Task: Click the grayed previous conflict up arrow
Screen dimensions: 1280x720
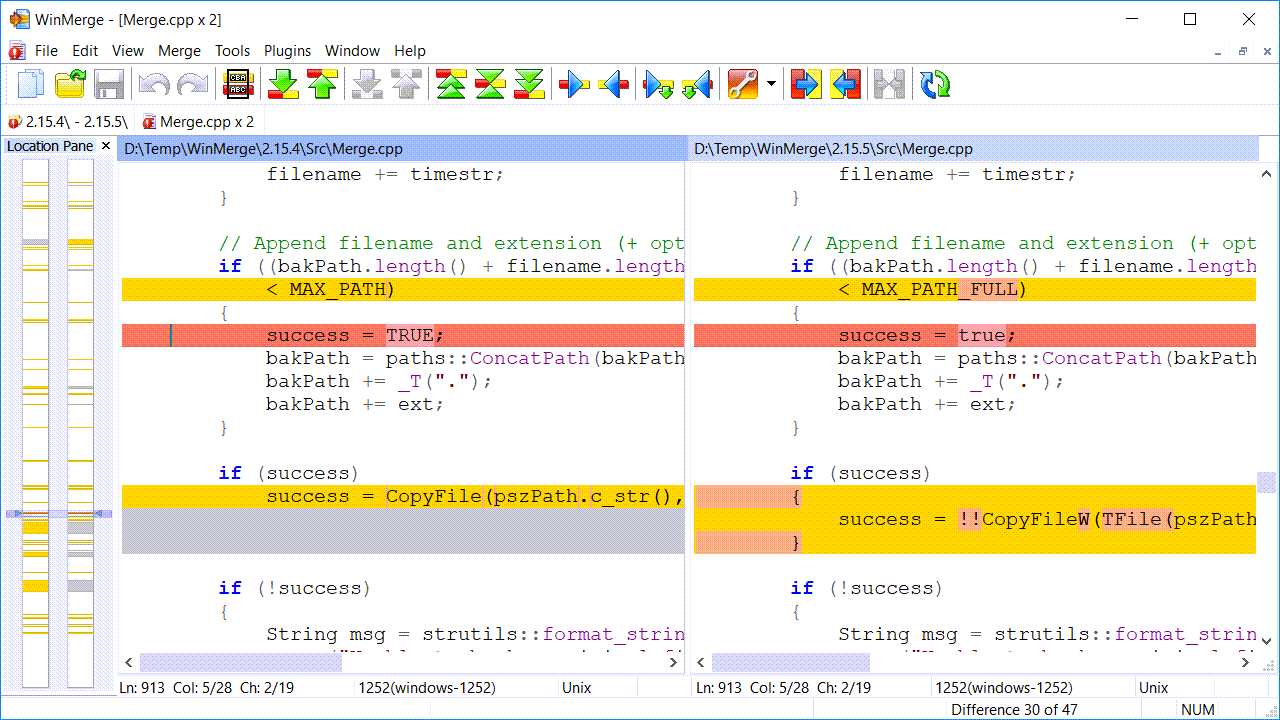Action: pos(406,84)
